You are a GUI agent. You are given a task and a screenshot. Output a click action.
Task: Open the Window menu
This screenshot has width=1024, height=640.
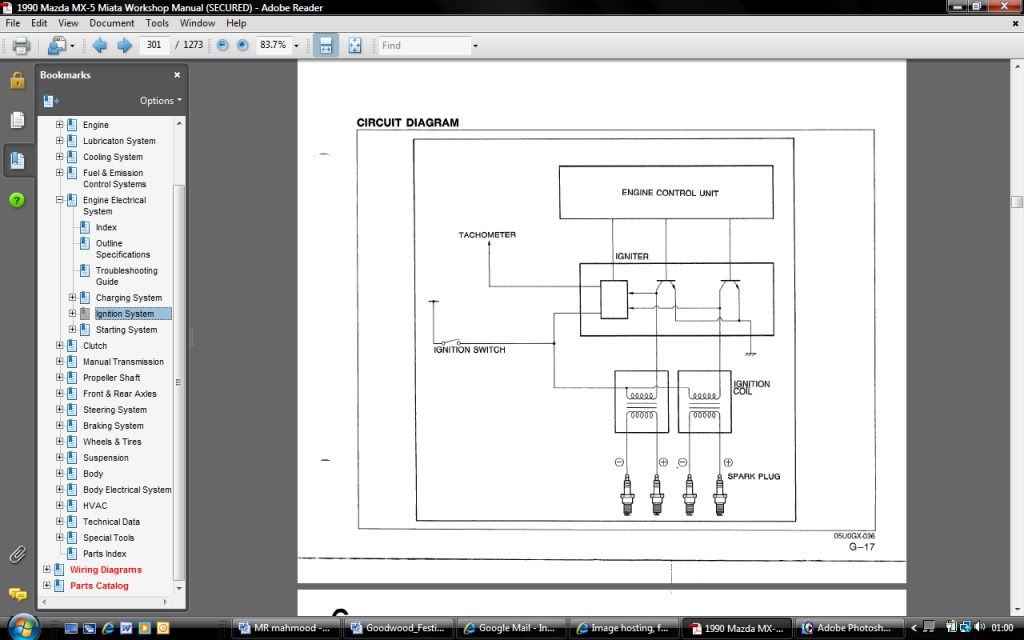coord(197,23)
